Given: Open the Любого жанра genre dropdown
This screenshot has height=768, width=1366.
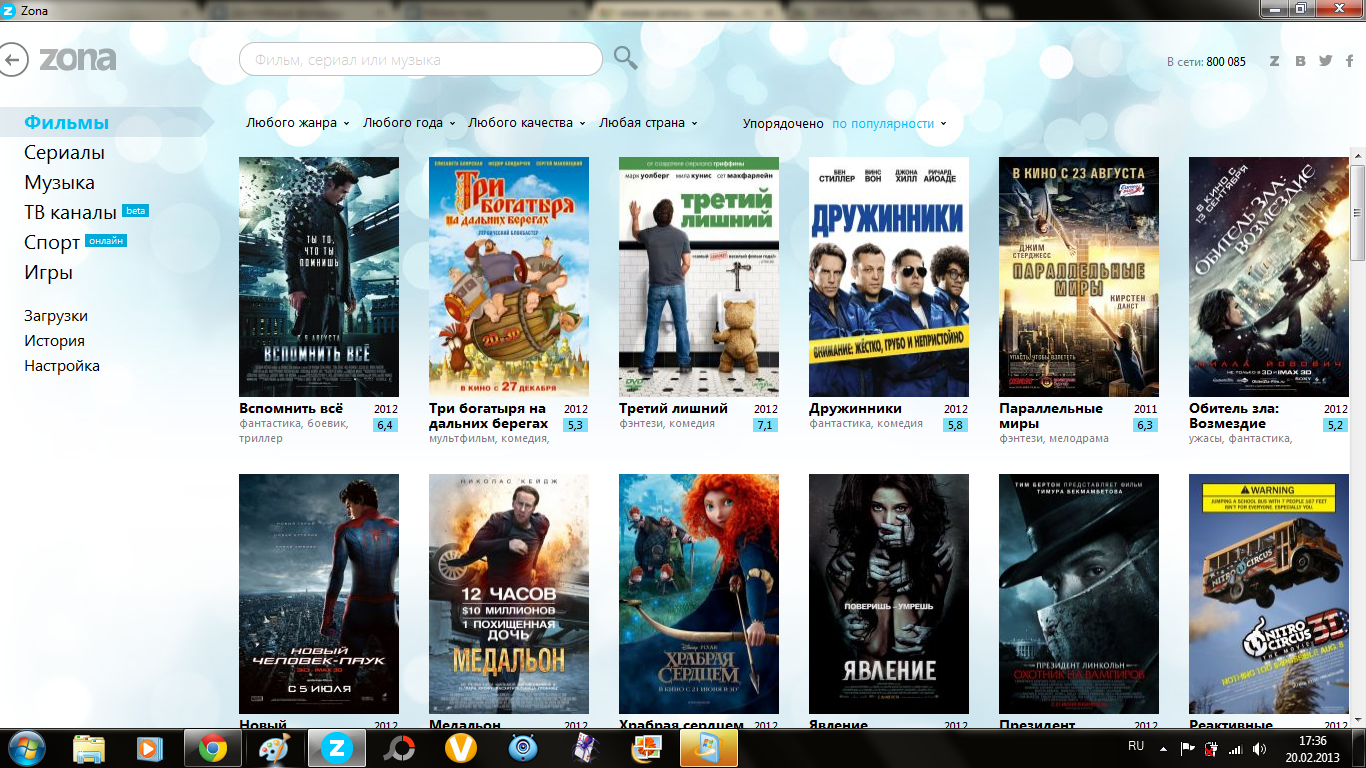Looking at the screenshot, I should pos(298,123).
